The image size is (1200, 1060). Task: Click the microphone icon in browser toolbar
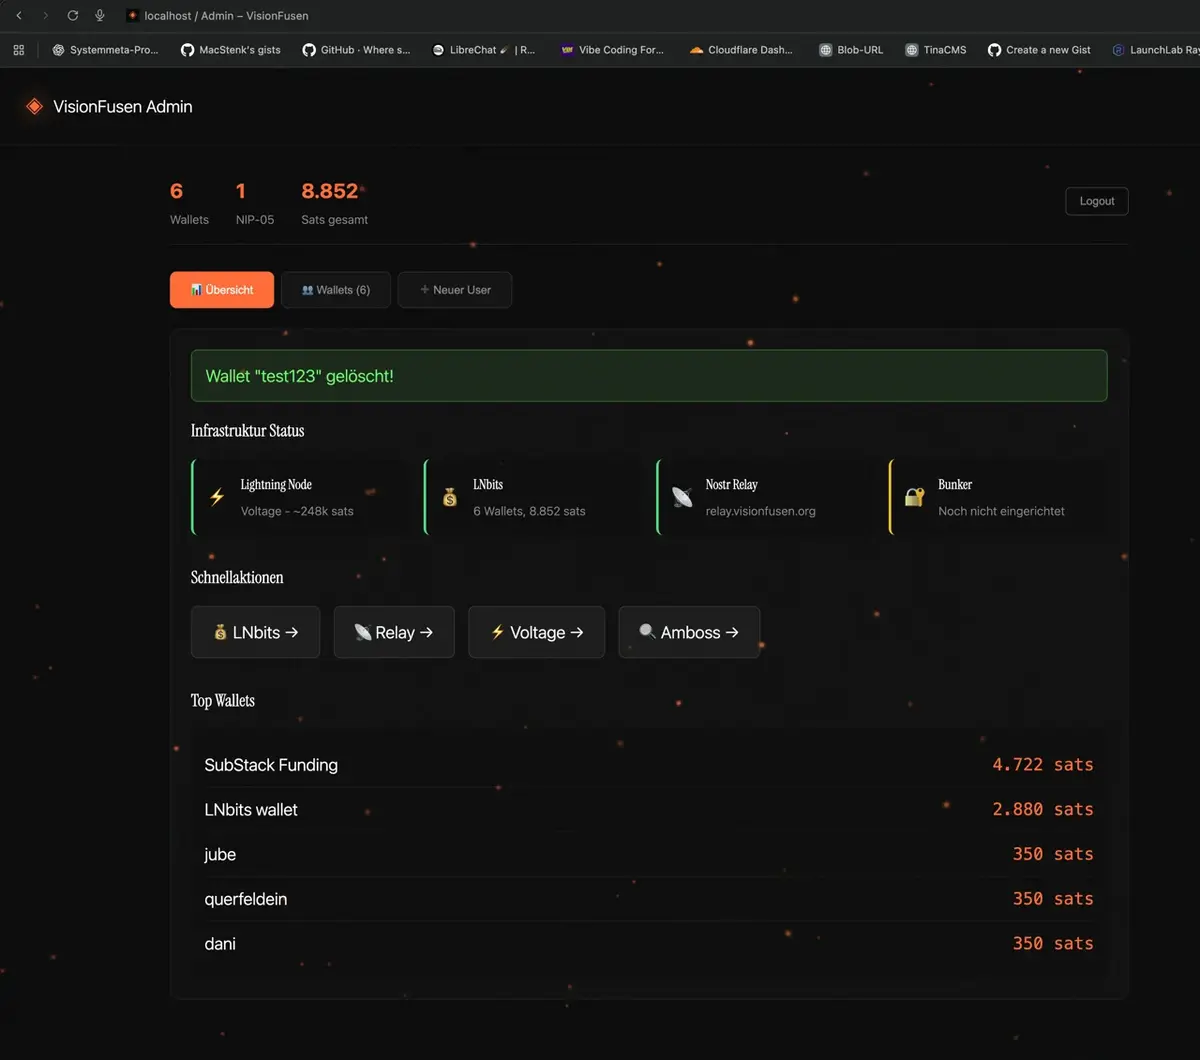coord(100,16)
